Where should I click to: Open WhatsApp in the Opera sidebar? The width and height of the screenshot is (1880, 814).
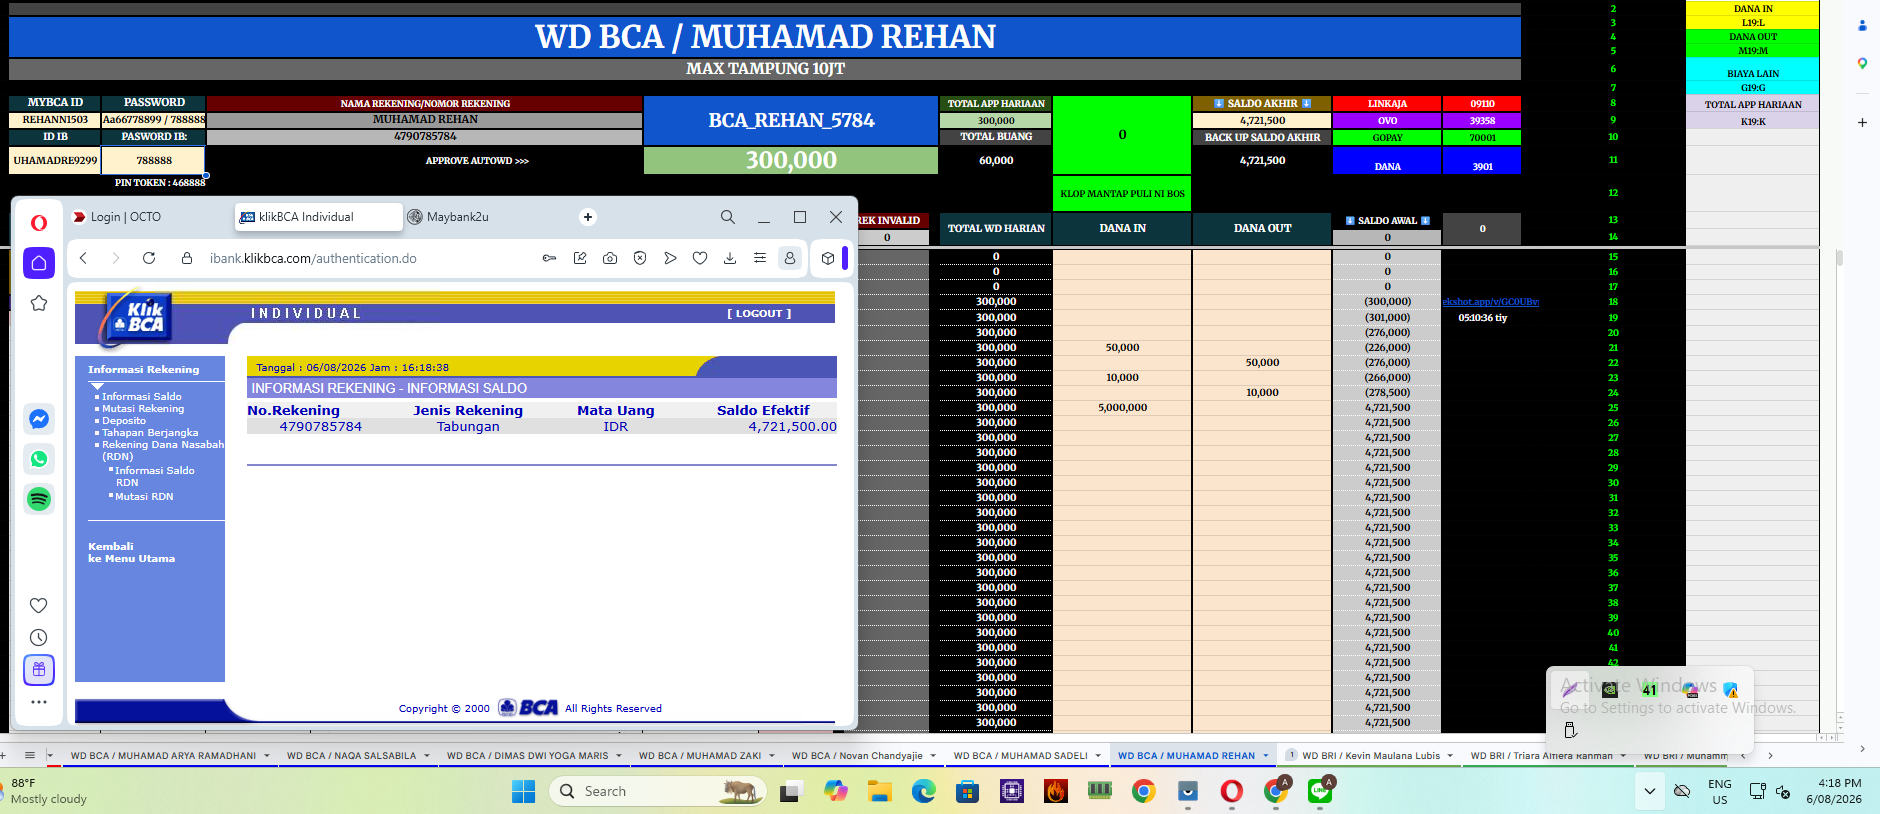(39, 459)
